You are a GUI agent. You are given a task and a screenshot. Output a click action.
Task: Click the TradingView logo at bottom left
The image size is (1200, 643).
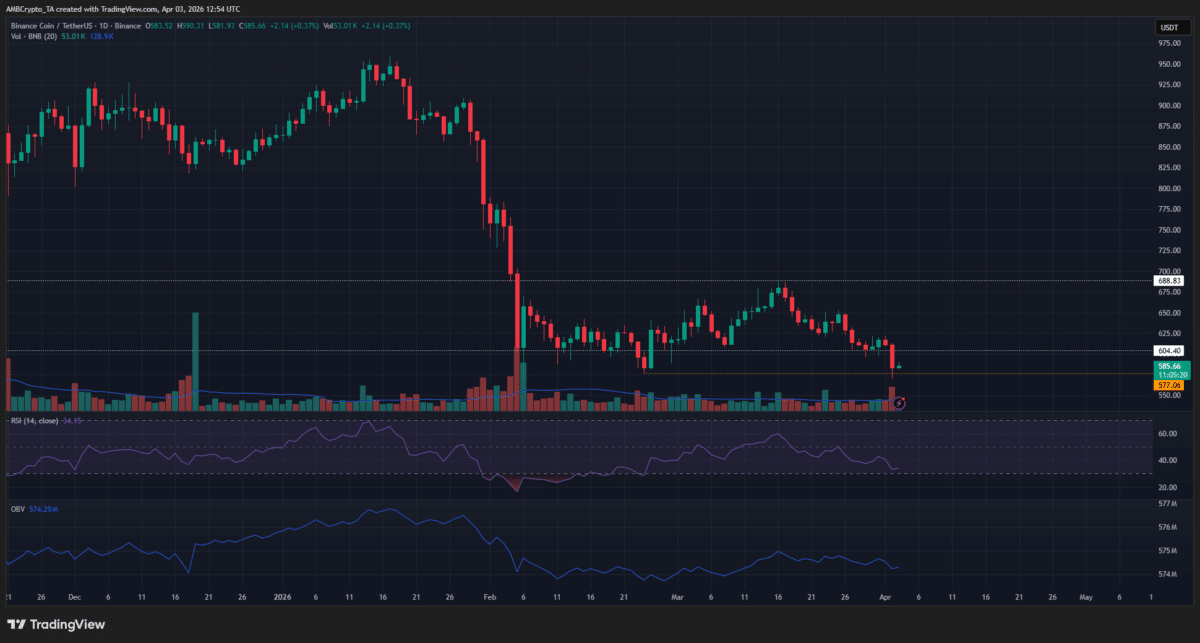55,624
